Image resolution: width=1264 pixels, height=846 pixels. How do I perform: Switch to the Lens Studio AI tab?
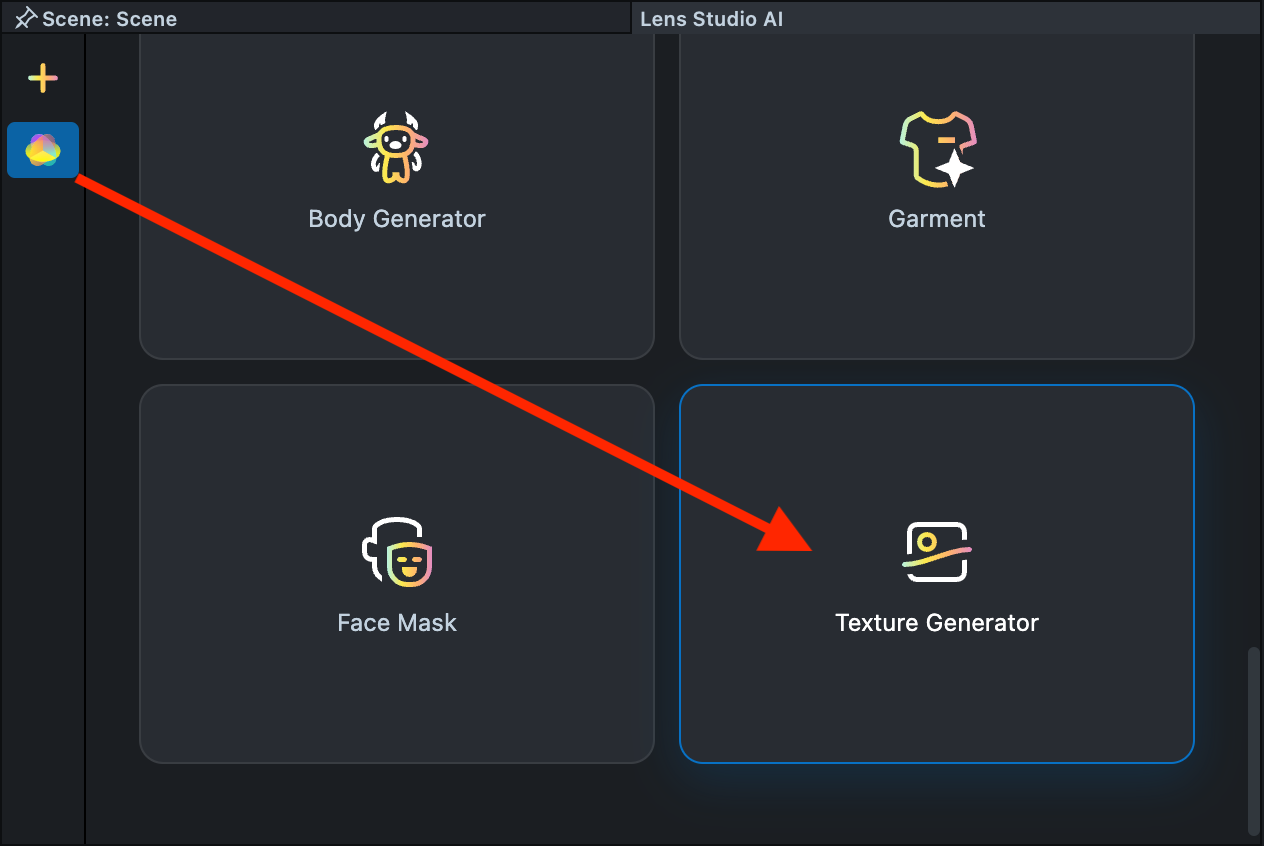[x=946, y=19]
